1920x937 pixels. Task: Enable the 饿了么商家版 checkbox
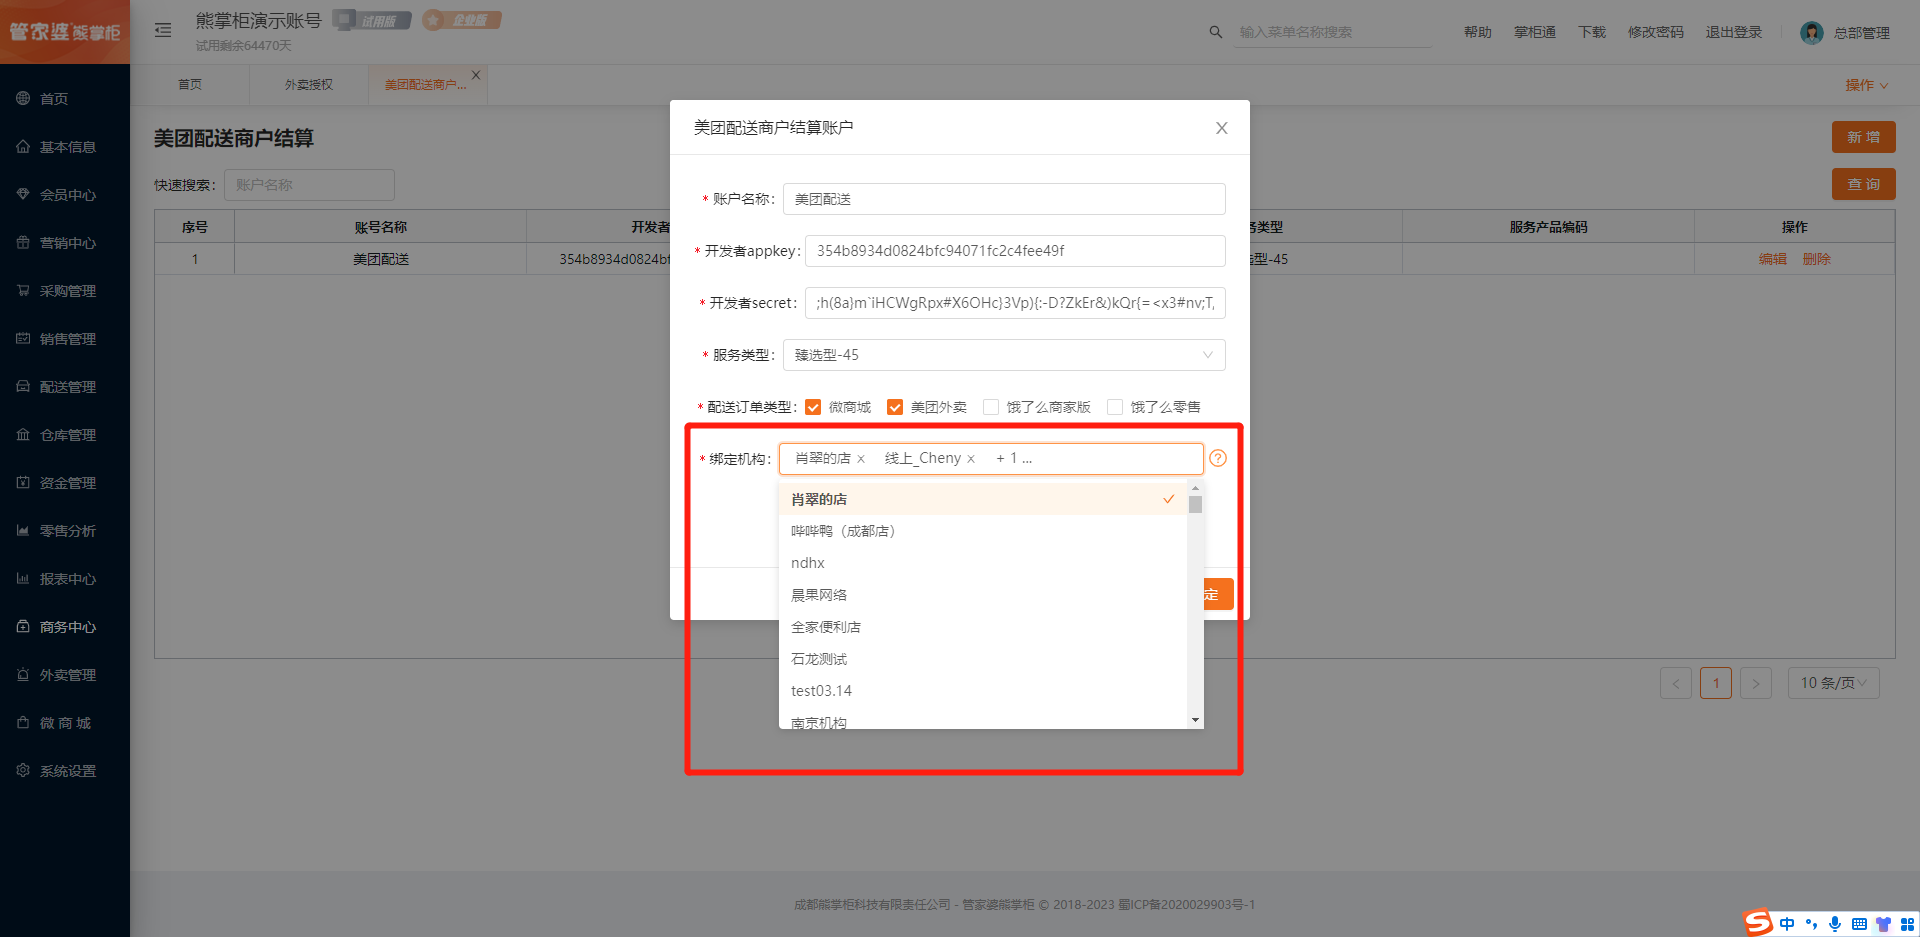[991, 407]
